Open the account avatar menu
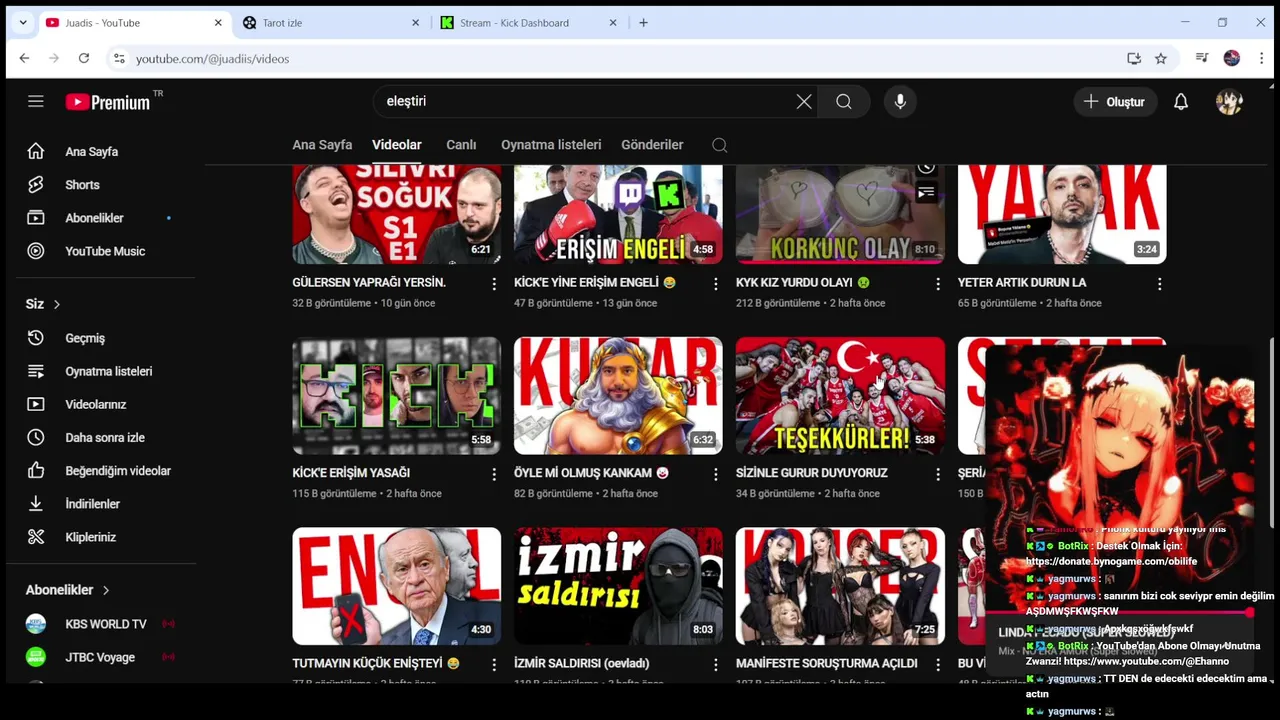 coord(1229,101)
